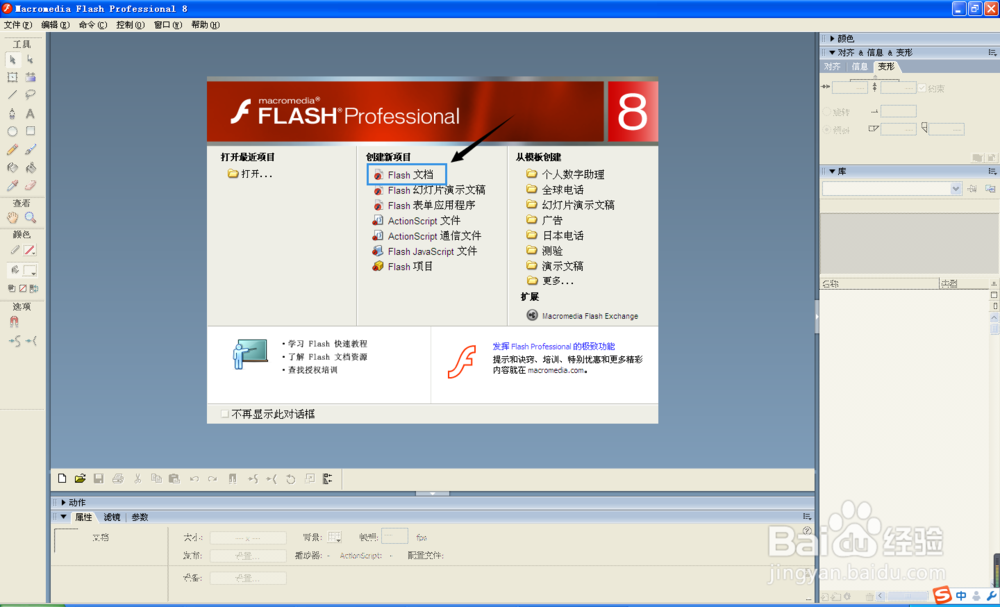Select the Eyedropper tool

13,186
